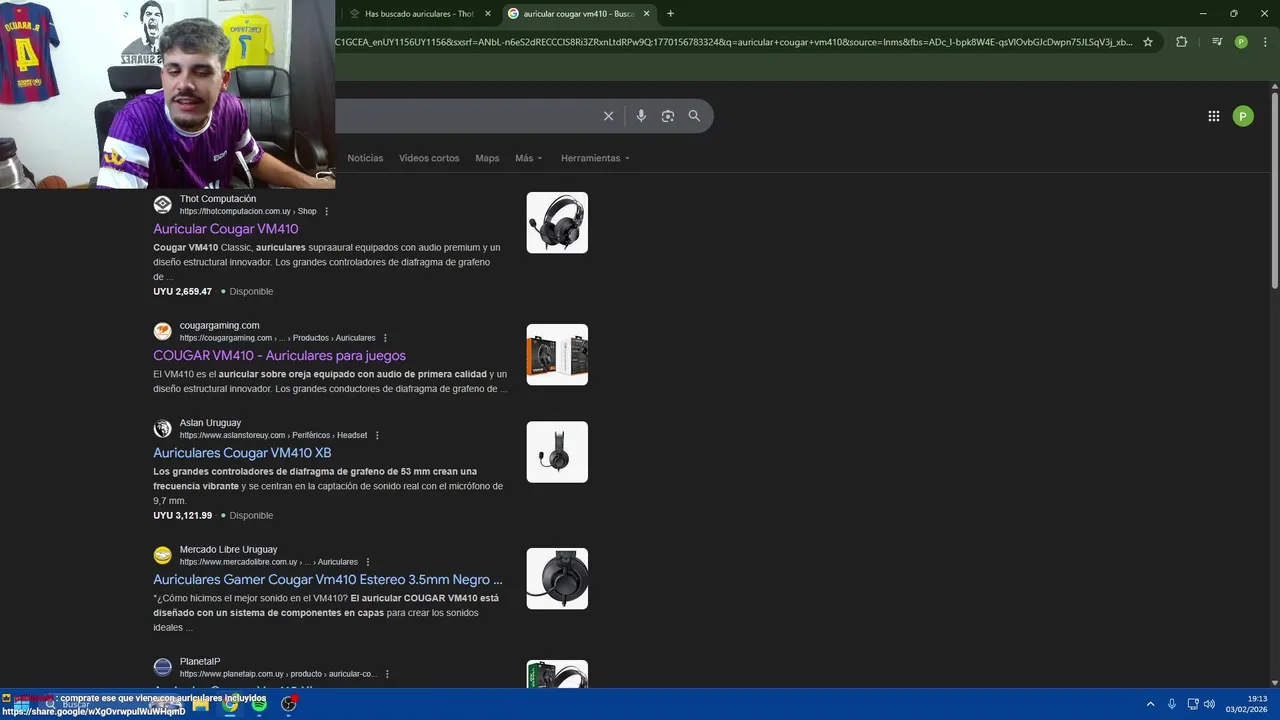Click the cougargaming.com product box thumbnail

pyautogui.click(x=557, y=355)
